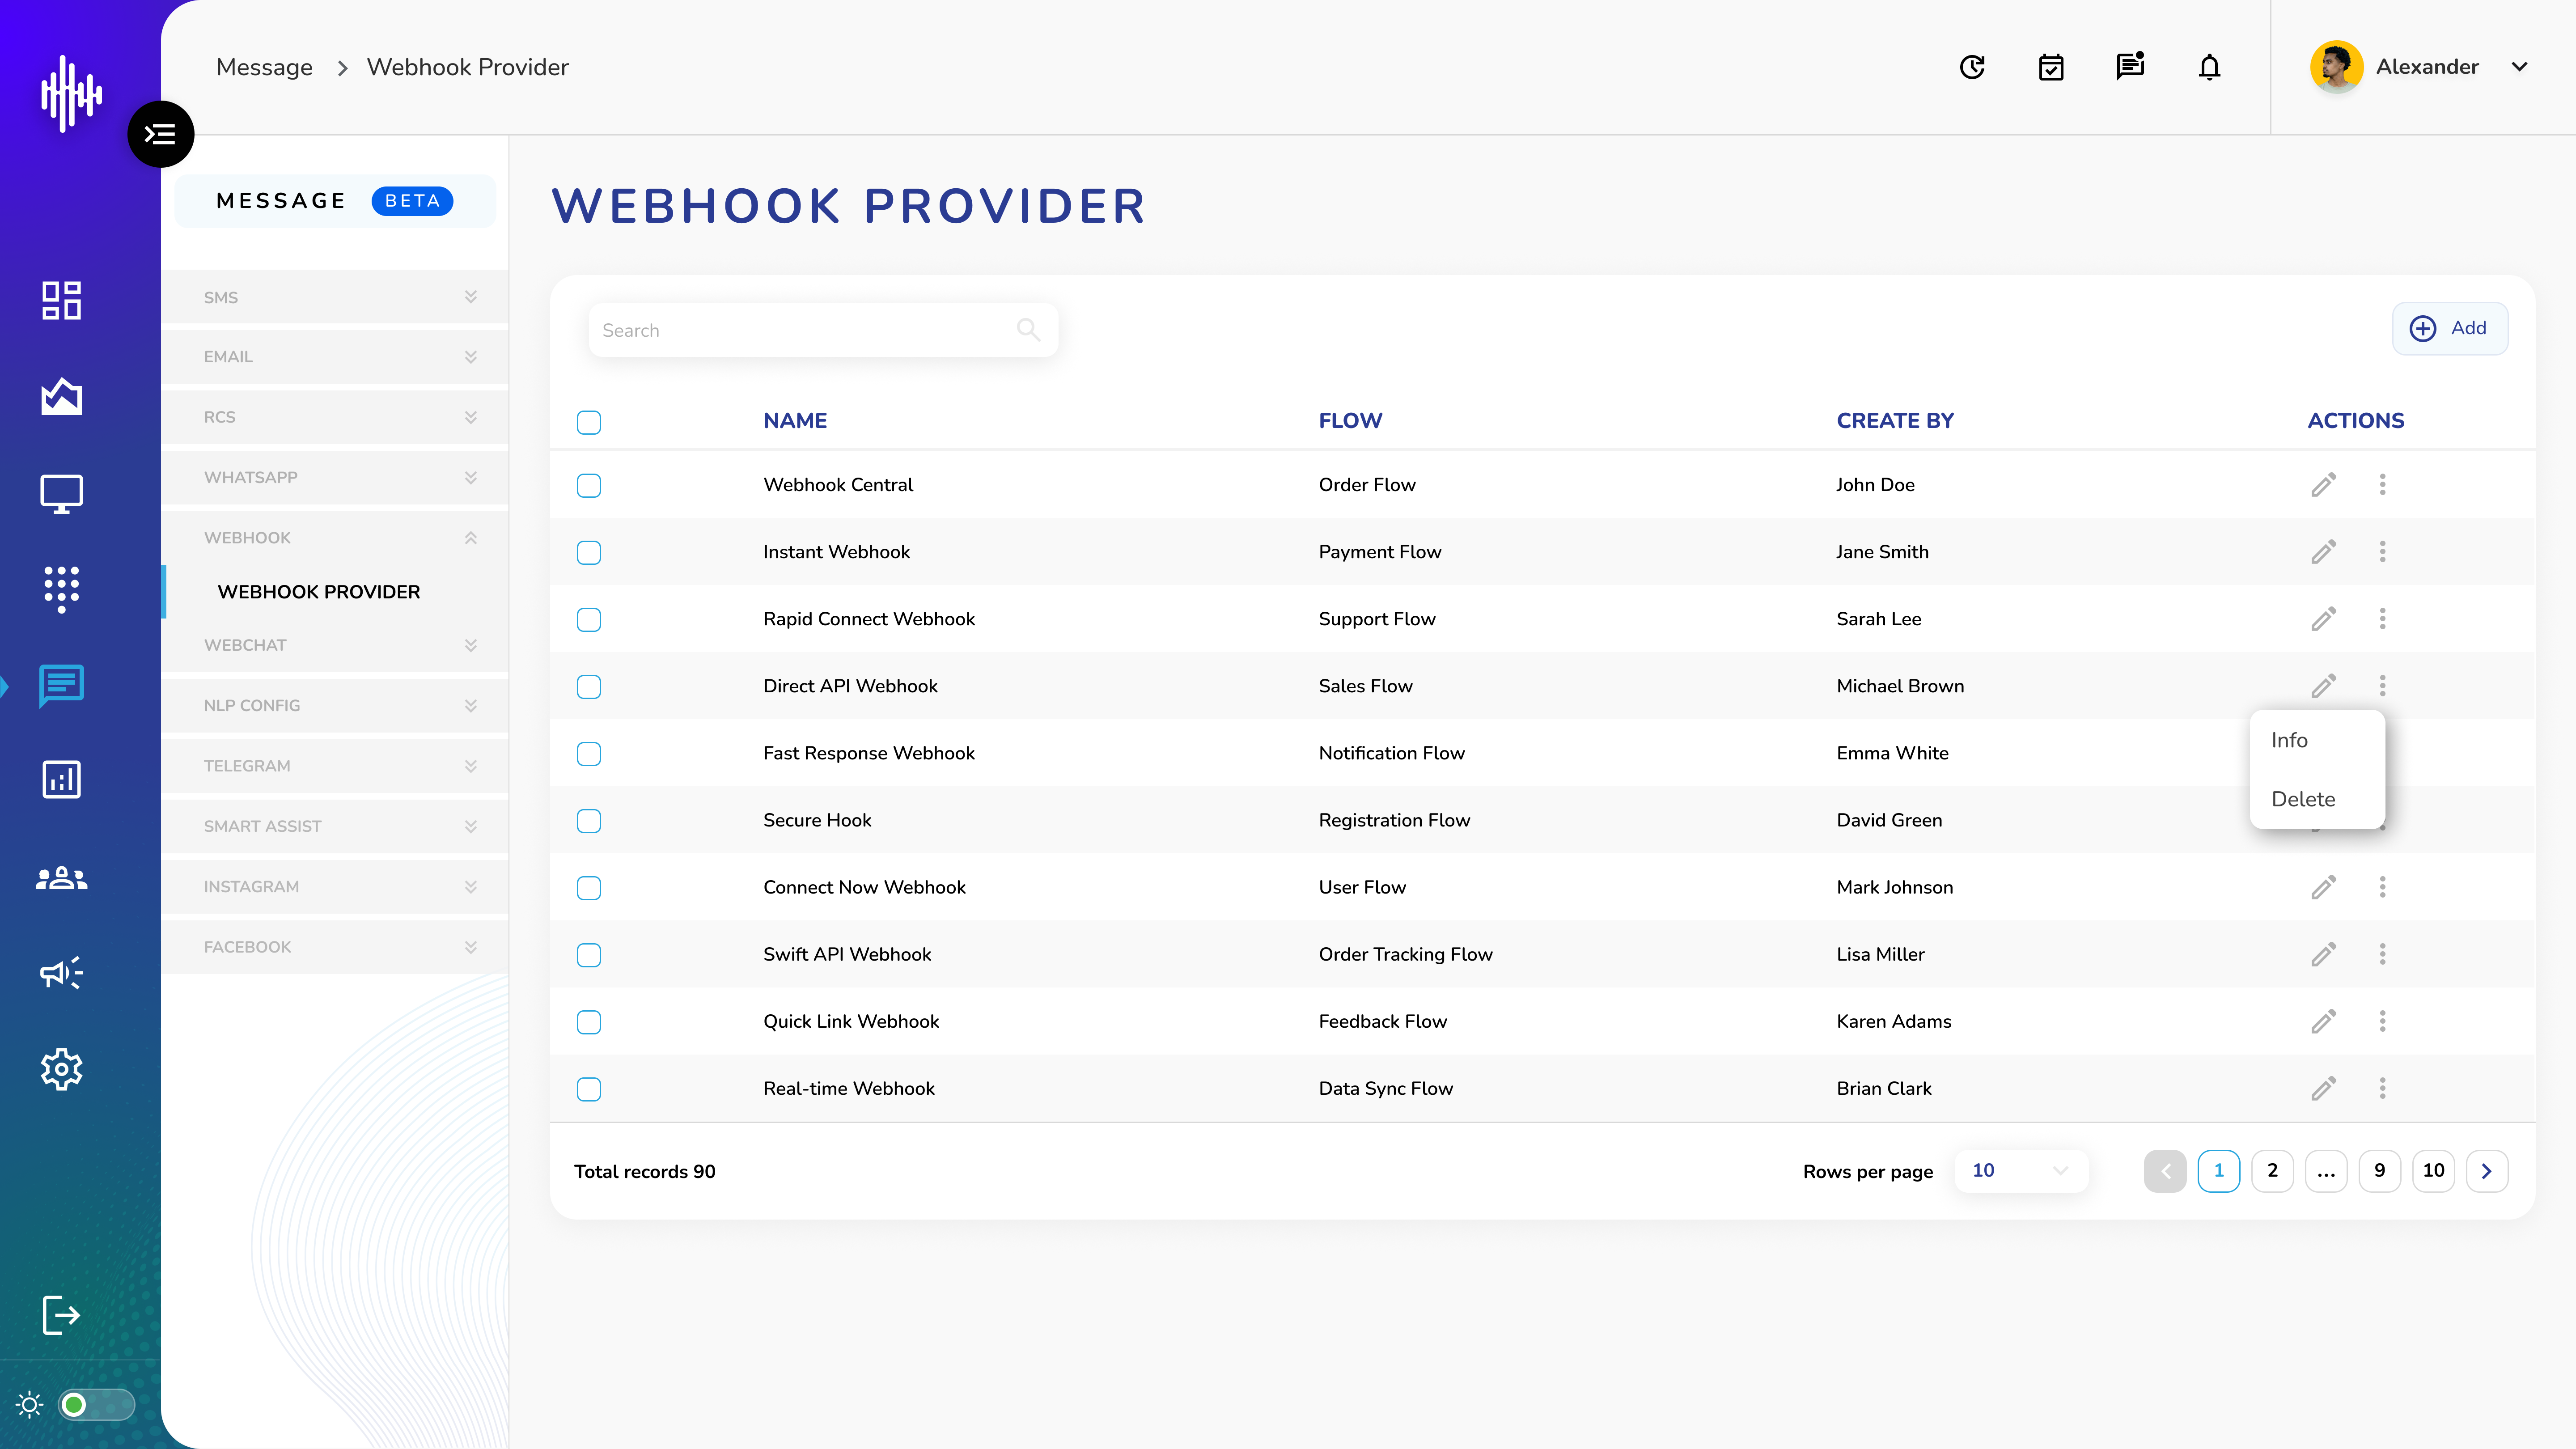Expand the TELEGRAM menu section
2576x1449 pixels.
[x=335, y=766]
